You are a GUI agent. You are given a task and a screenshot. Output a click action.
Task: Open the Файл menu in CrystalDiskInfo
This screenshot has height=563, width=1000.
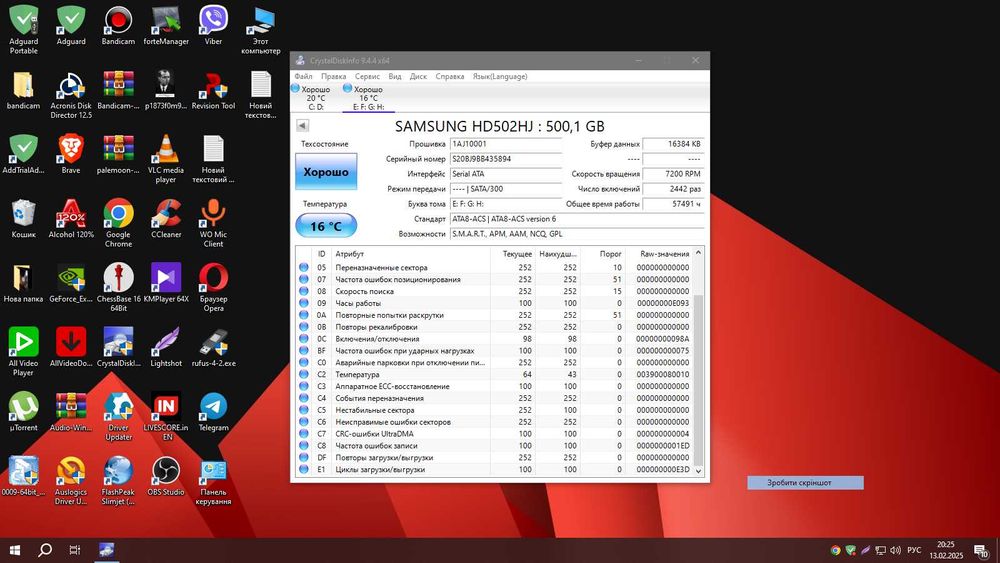coord(304,77)
